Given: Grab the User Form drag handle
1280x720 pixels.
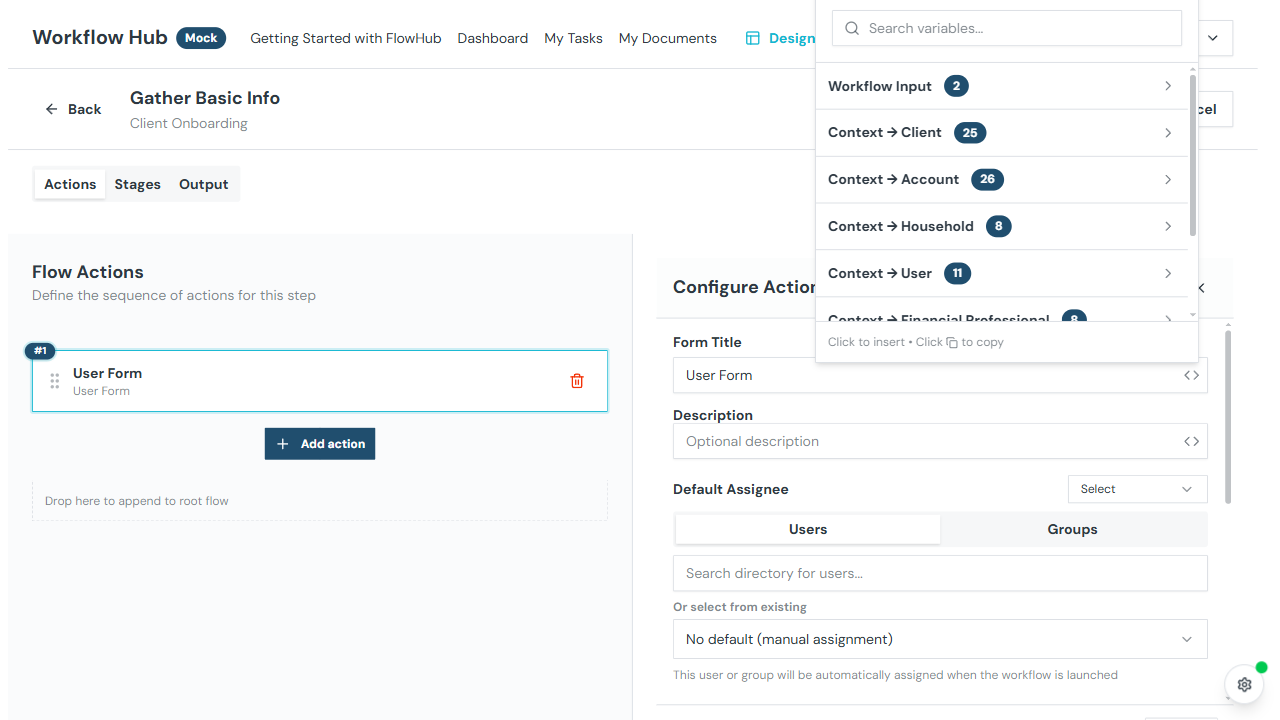Looking at the screenshot, I should [55, 381].
